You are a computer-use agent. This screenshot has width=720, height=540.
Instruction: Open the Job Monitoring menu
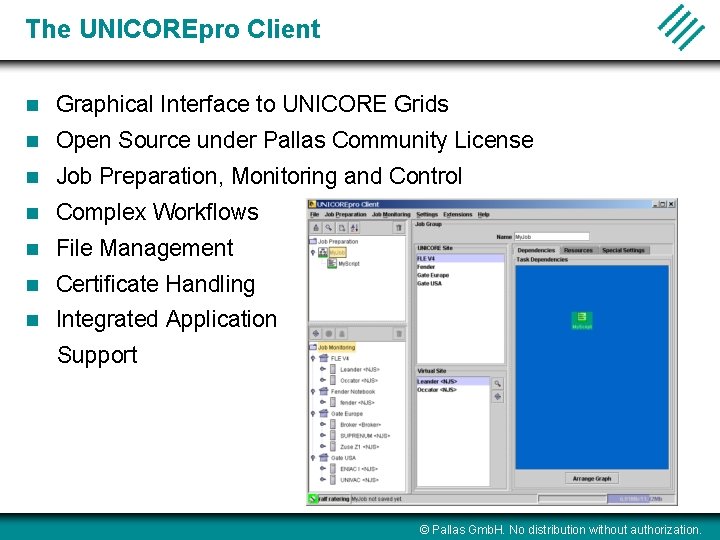[391, 214]
